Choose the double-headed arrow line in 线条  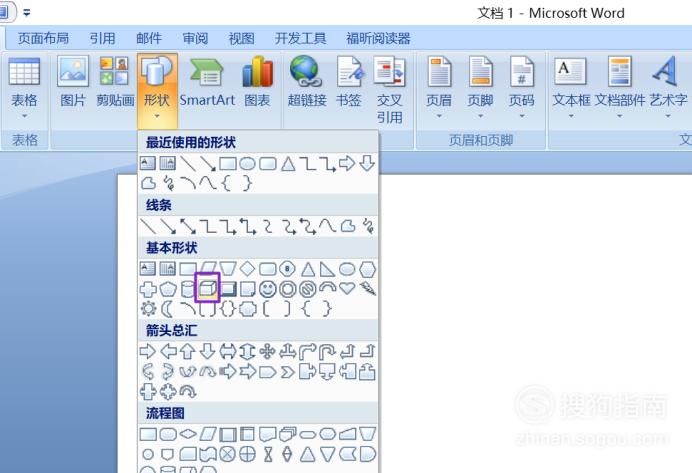188,226
